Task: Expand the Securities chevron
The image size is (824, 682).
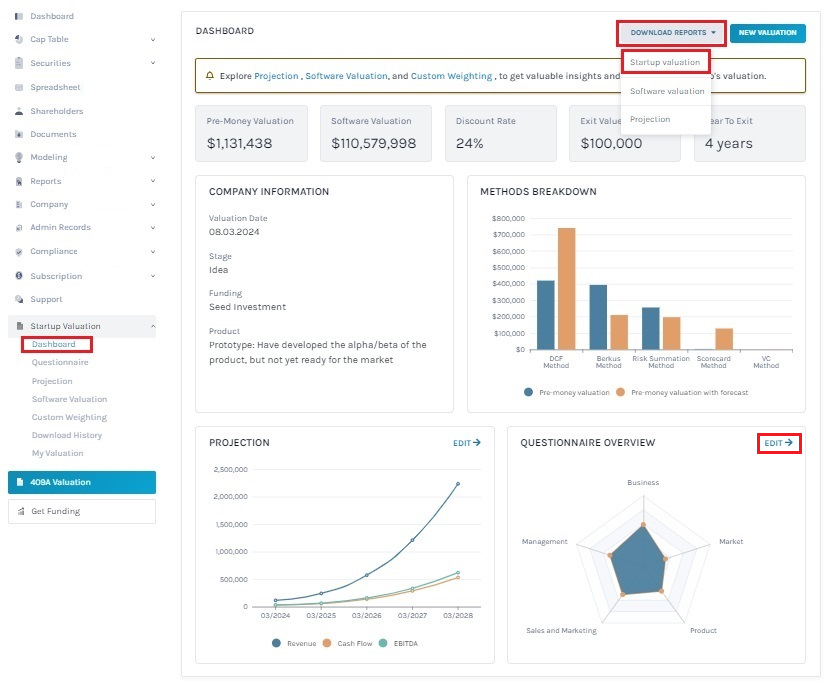Action: (153, 63)
